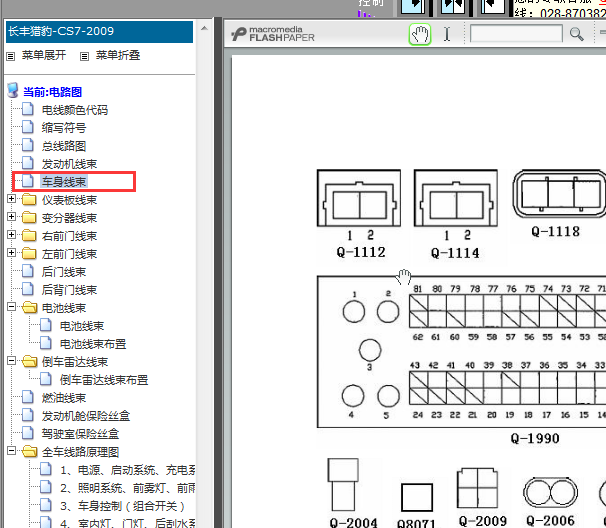Expand the 右前门线束 folder
Screen dimensions: 606x528
pyautogui.click(x=12, y=235)
